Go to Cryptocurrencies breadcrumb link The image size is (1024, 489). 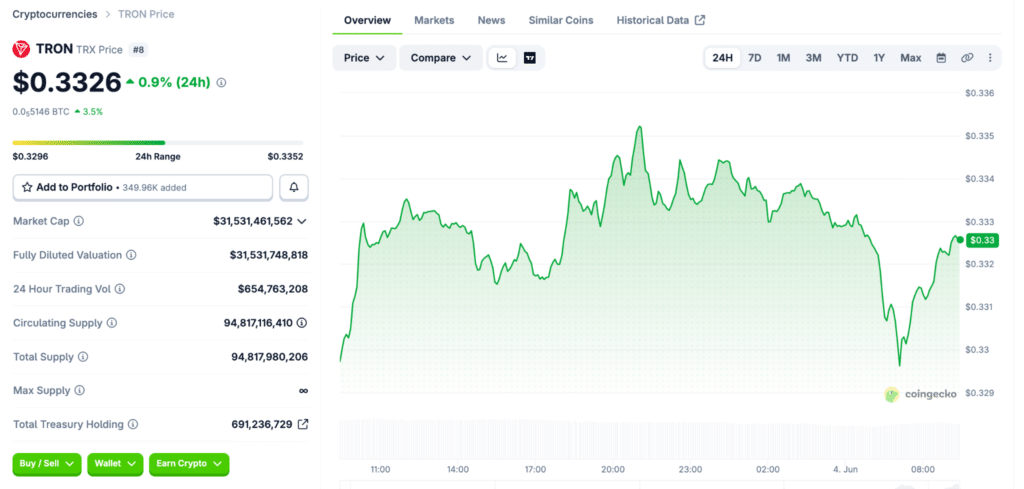pos(55,14)
